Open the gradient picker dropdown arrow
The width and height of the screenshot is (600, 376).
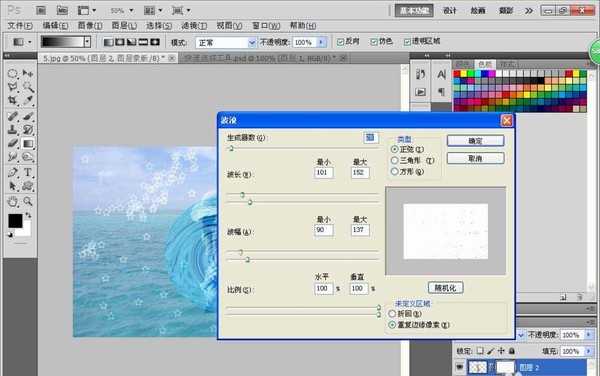[x=88, y=42]
